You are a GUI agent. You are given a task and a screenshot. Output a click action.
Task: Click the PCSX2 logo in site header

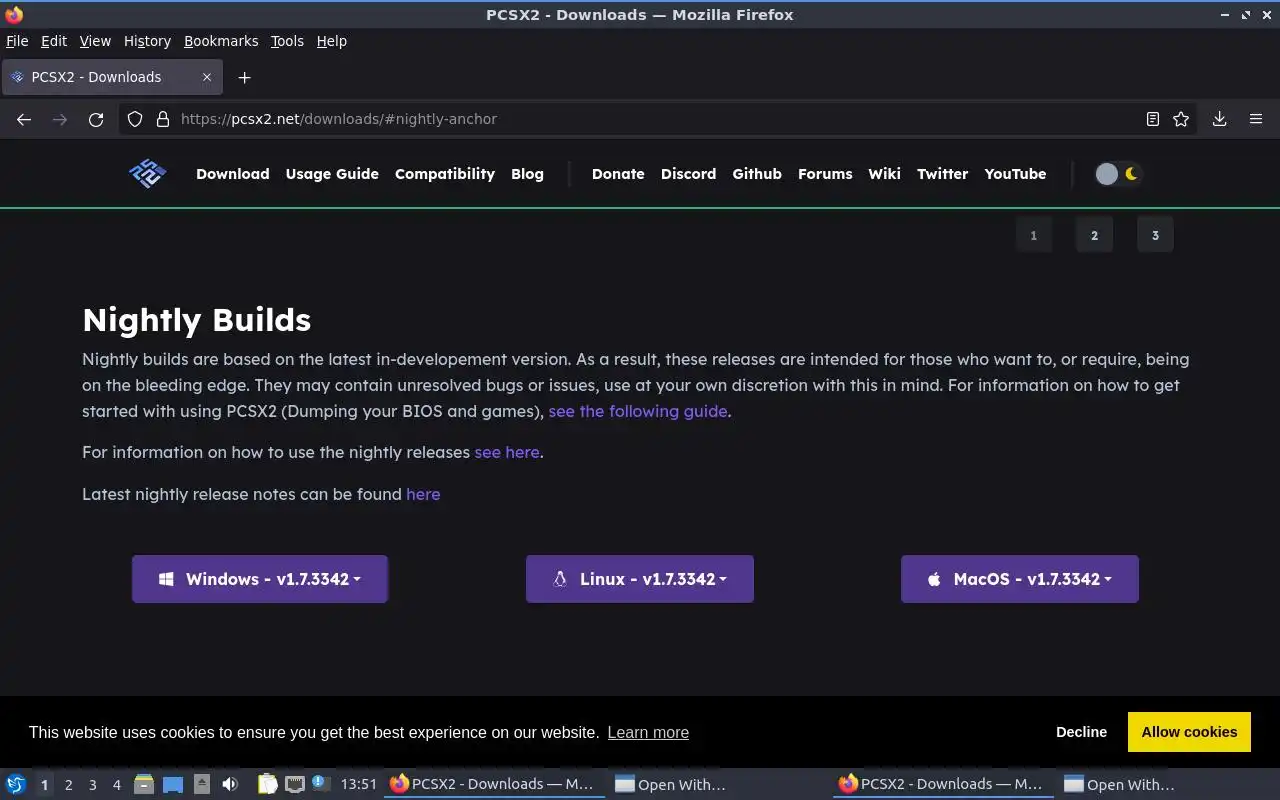(147, 174)
